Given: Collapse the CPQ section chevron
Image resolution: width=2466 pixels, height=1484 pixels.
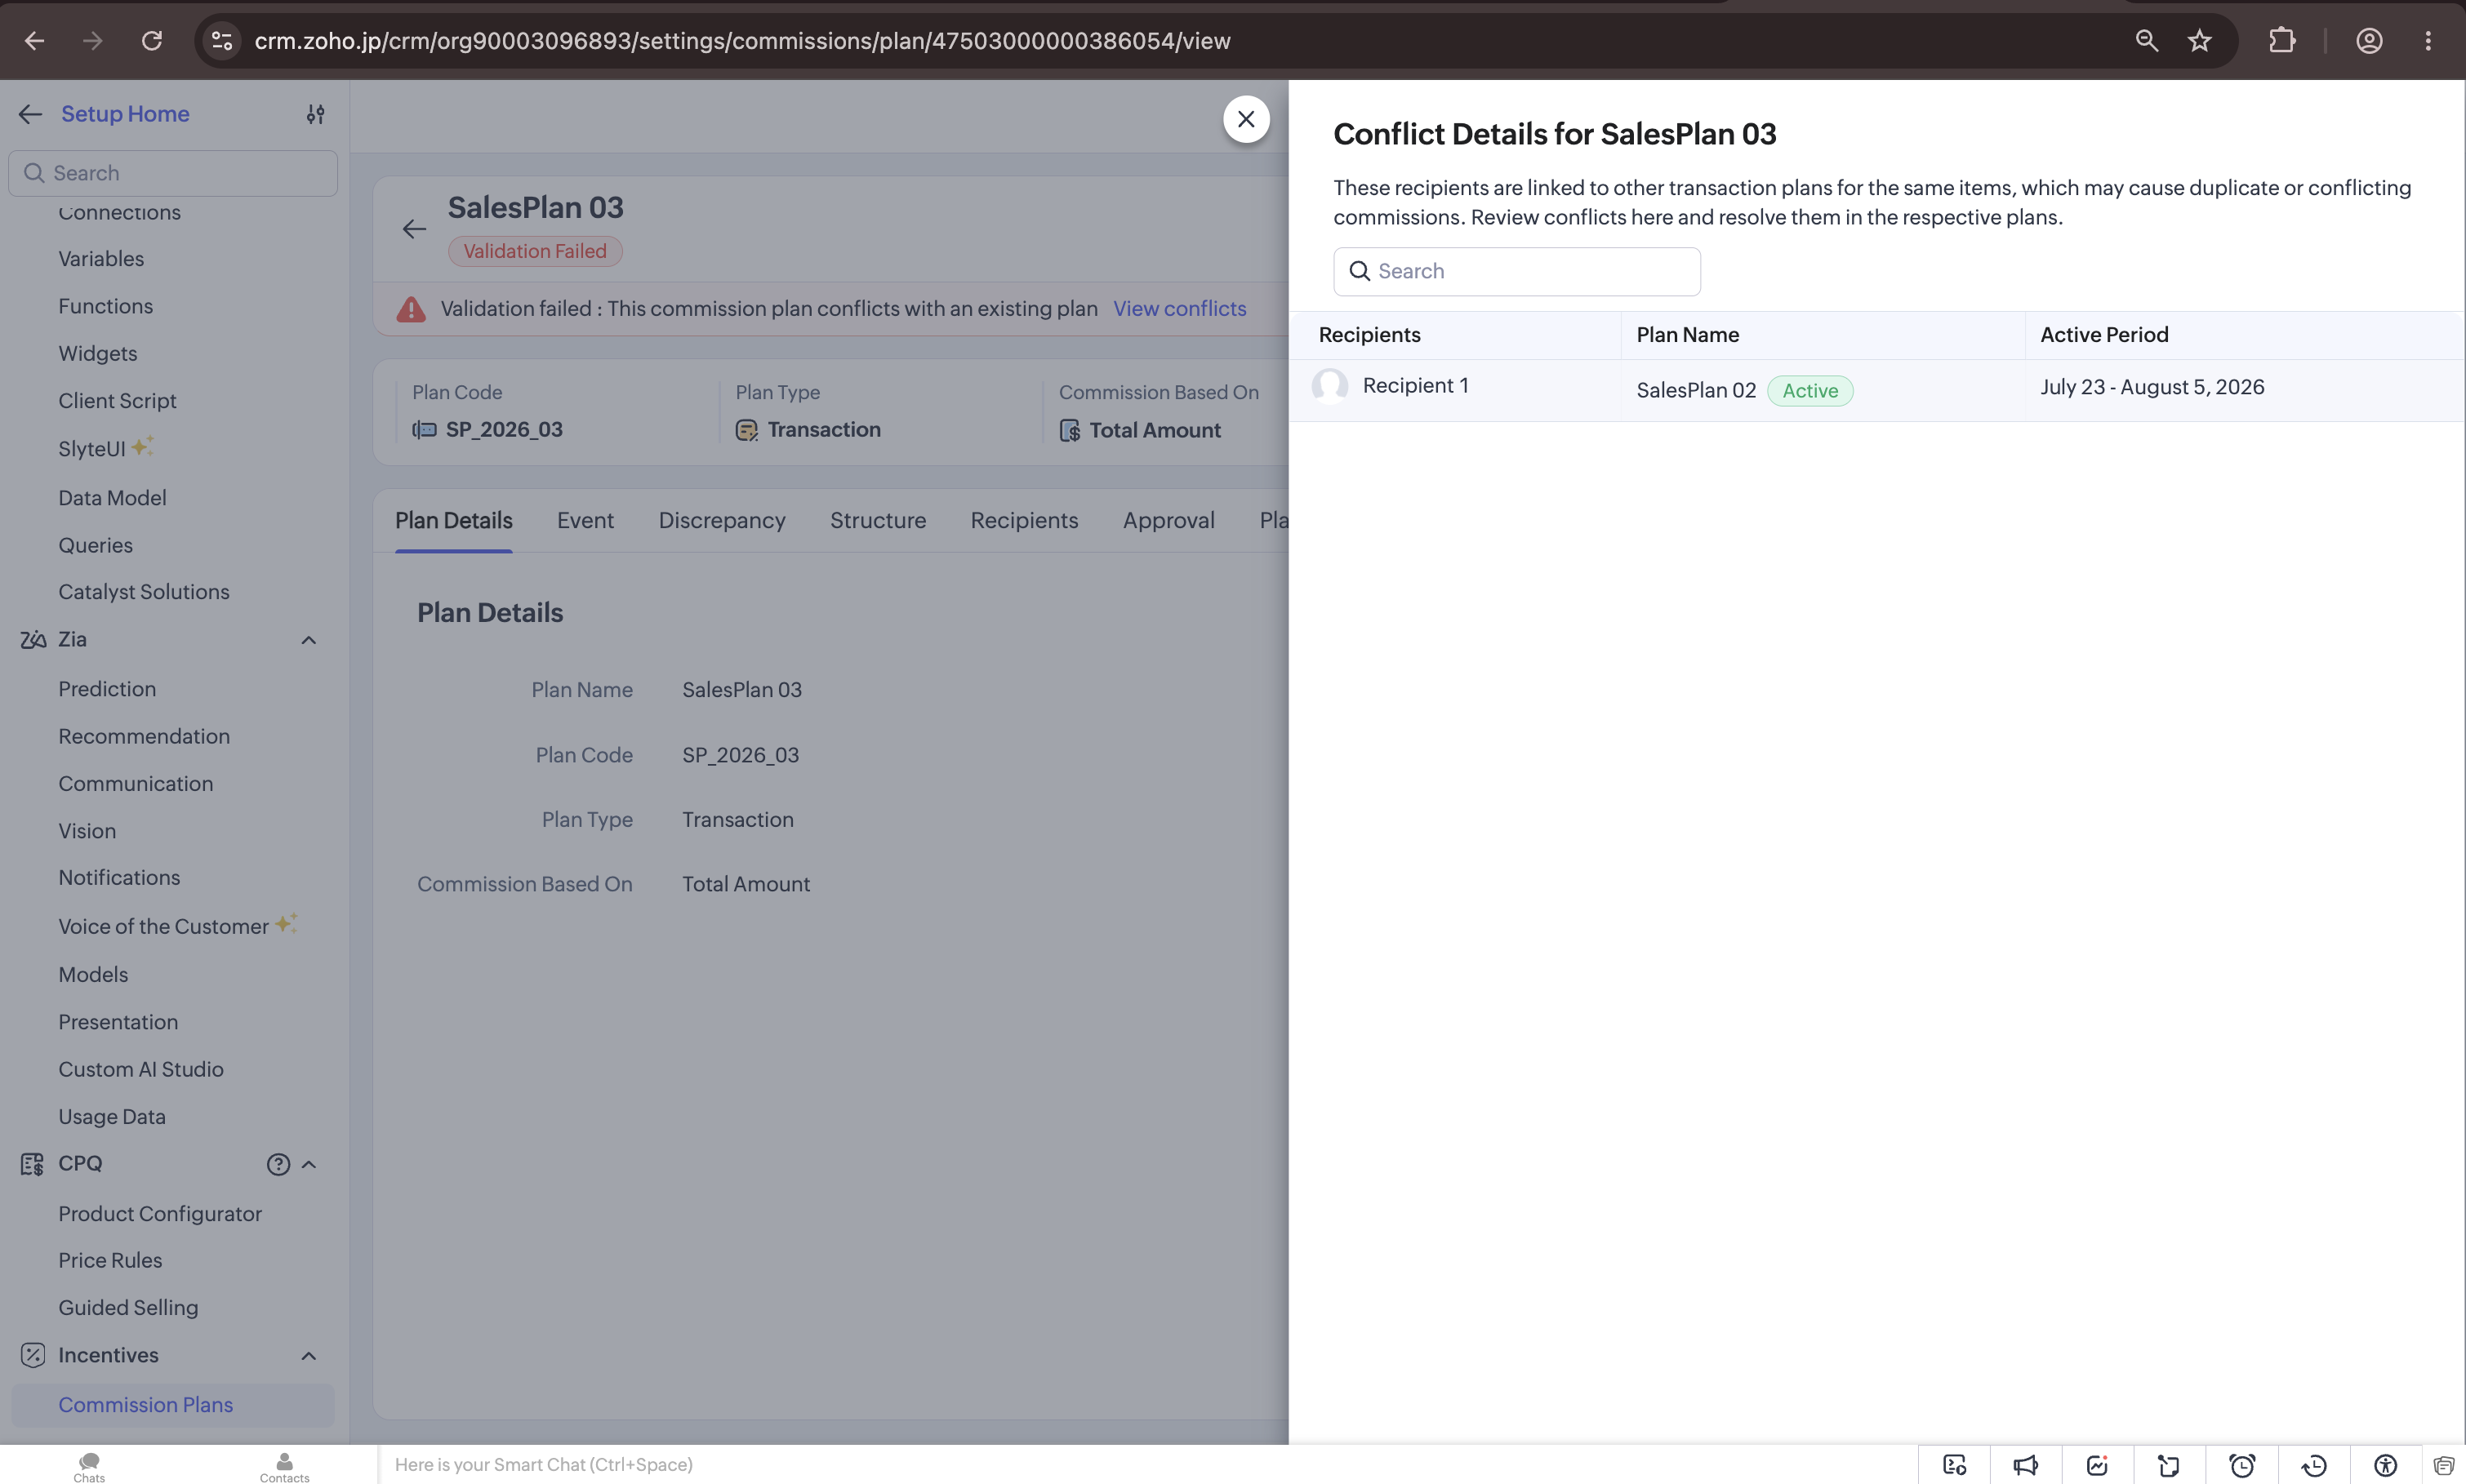Looking at the screenshot, I should pyautogui.click(x=308, y=1164).
